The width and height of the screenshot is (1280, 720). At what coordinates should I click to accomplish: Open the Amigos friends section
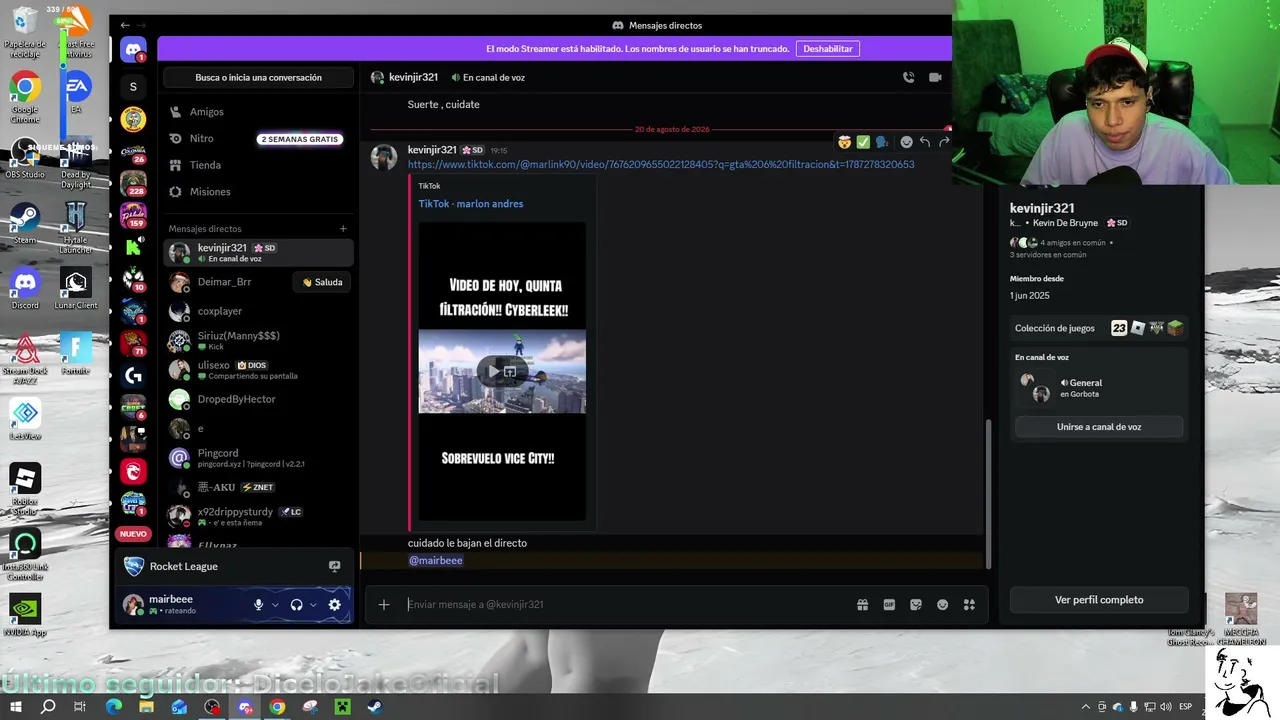pos(258,112)
